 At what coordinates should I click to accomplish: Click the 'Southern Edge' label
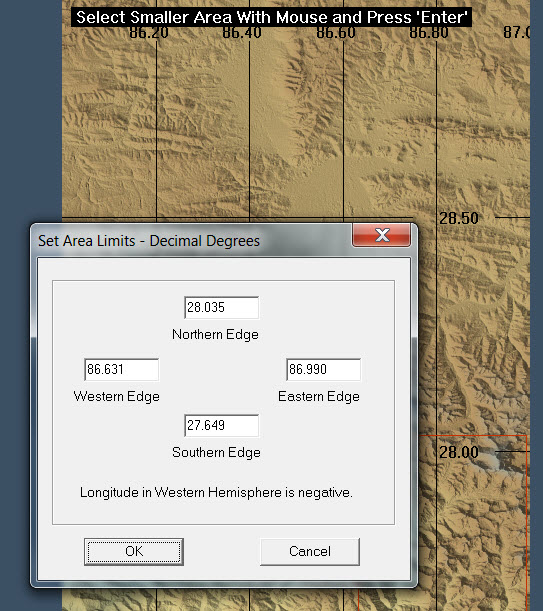point(216,452)
